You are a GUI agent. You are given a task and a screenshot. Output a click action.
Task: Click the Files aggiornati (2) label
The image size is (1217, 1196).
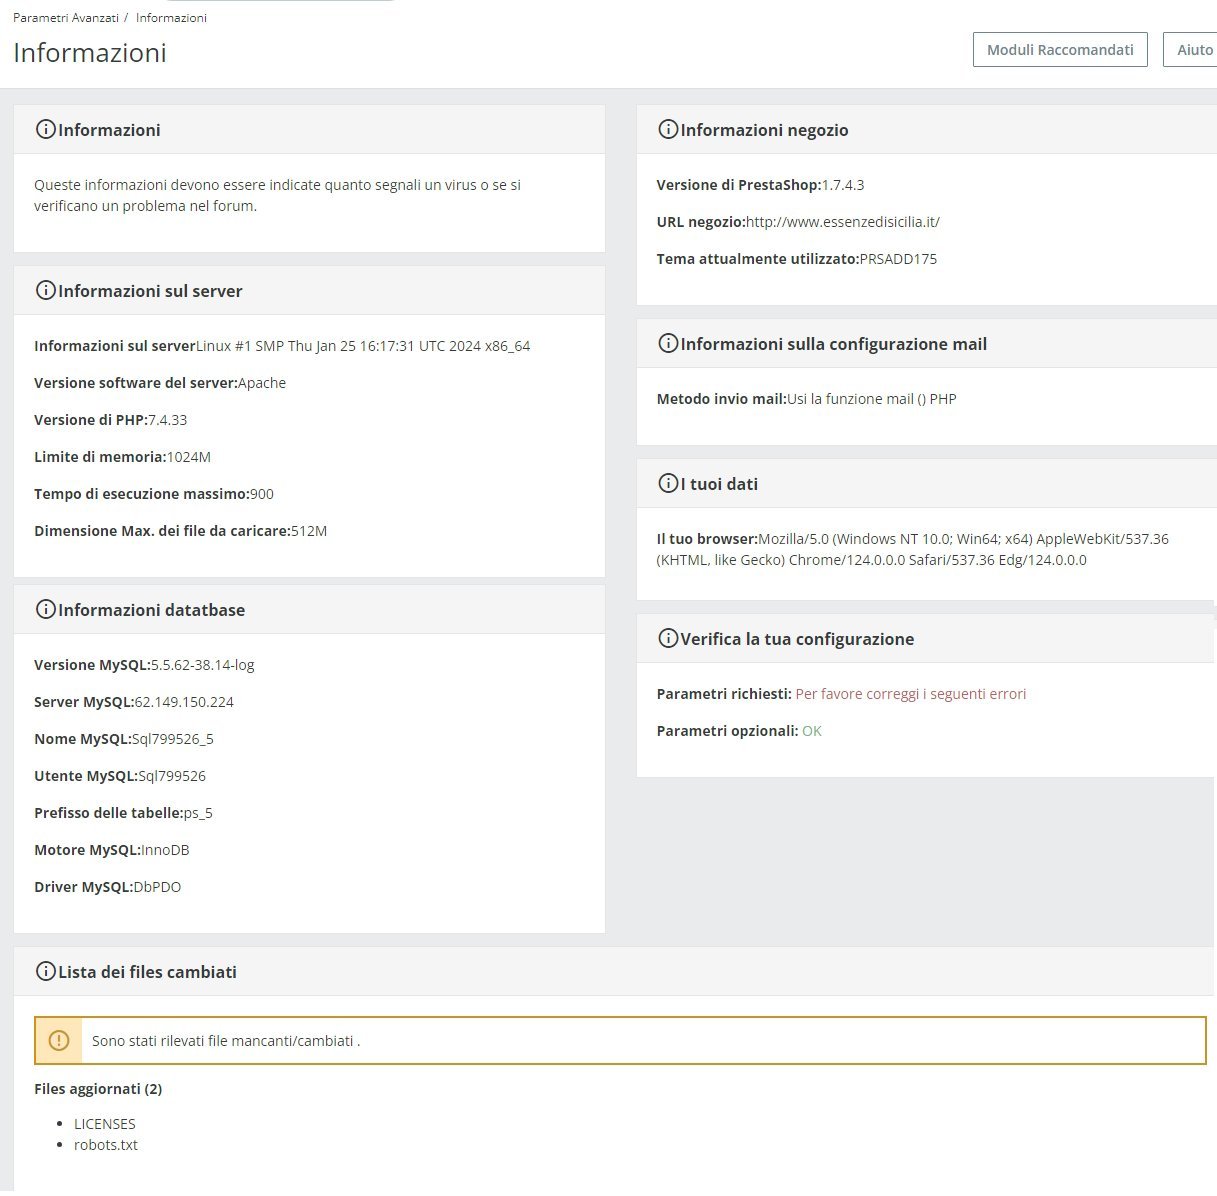click(98, 1089)
